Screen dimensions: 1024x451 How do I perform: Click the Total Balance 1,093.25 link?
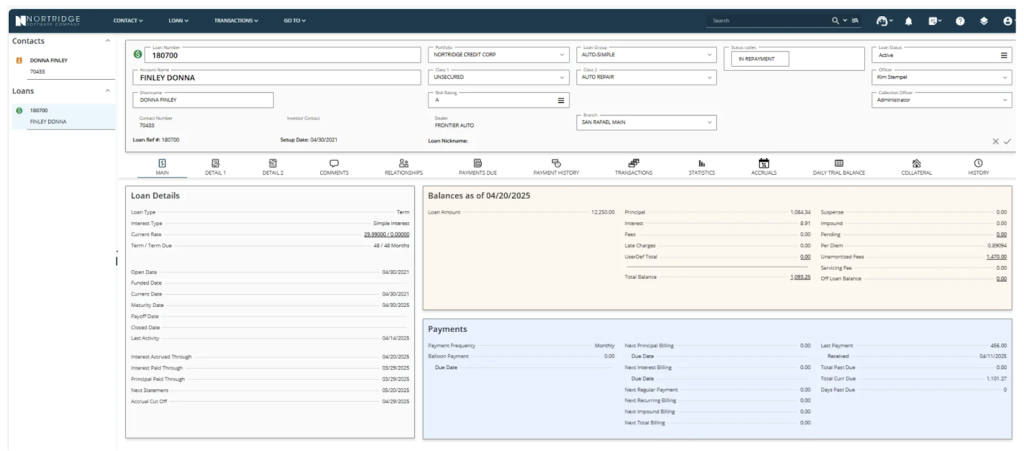pyautogui.click(x=800, y=277)
